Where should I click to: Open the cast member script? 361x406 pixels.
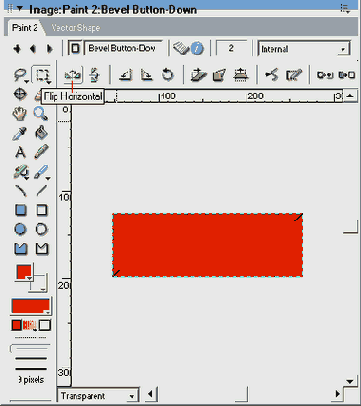click(x=181, y=49)
